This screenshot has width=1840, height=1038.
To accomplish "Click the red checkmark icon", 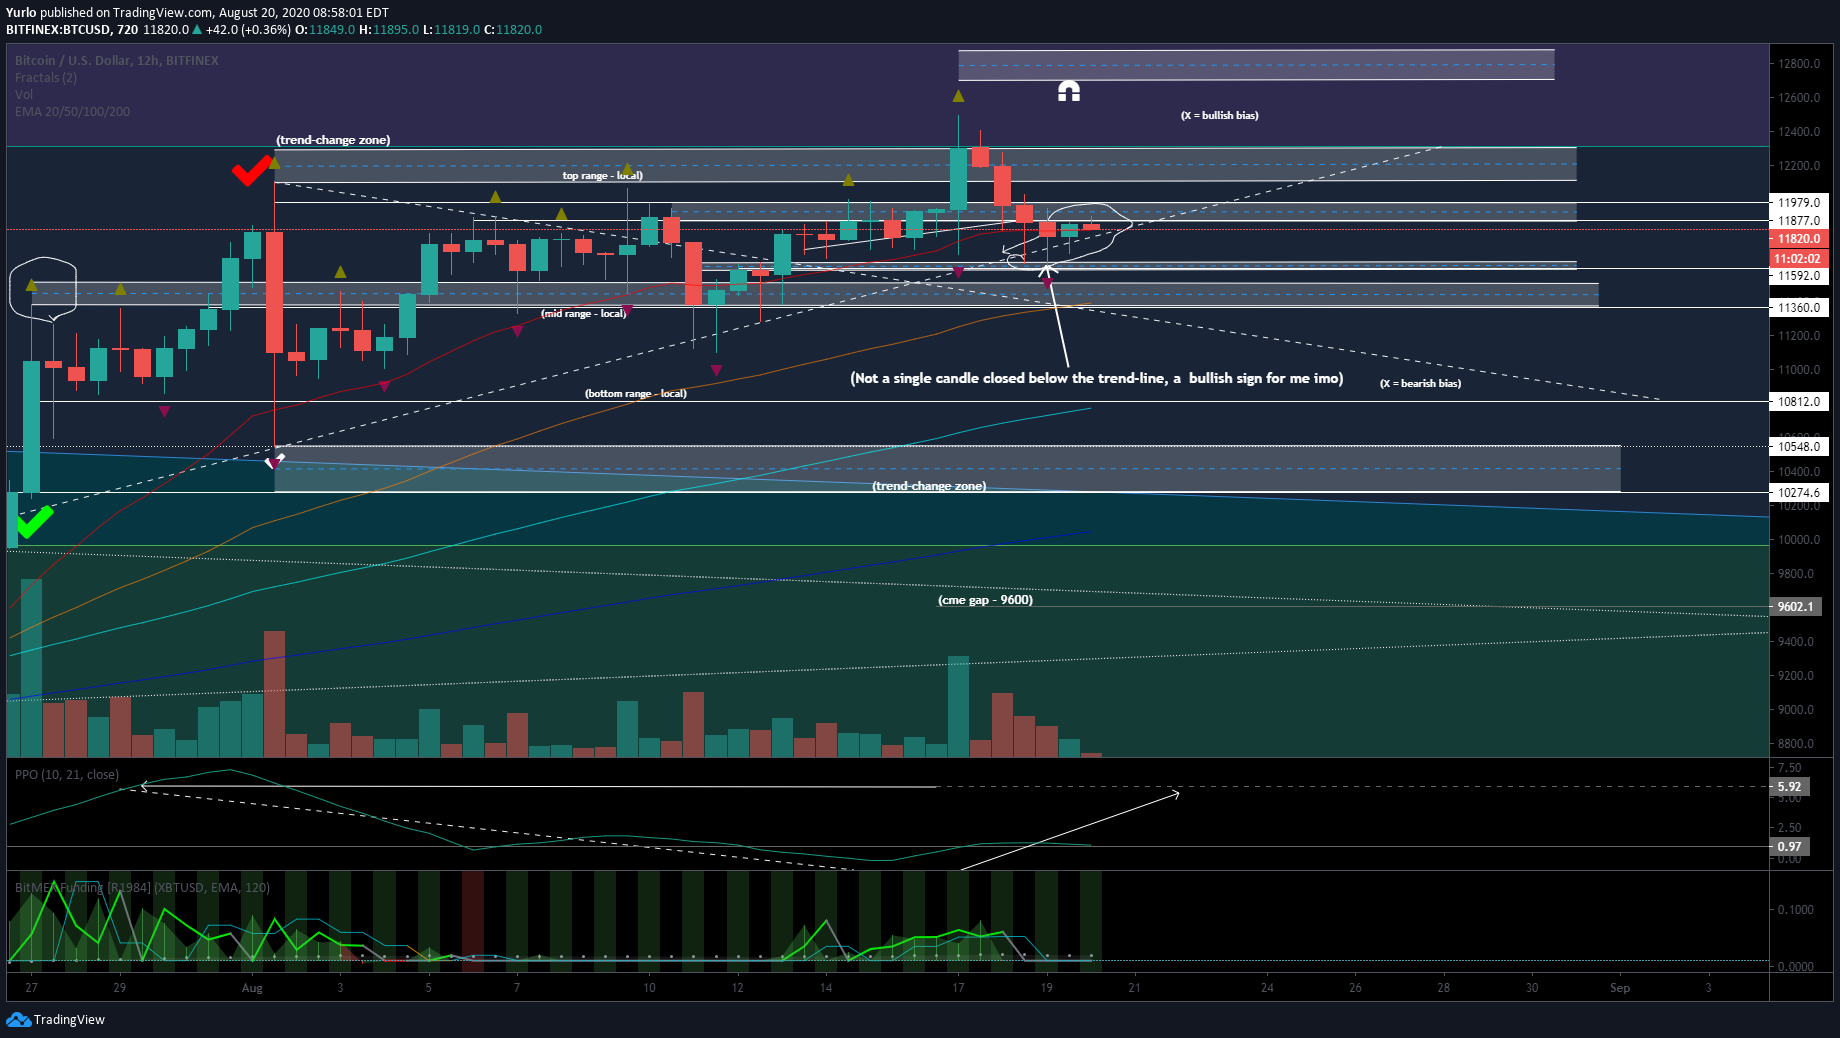I will pyautogui.click(x=251, y=170).
